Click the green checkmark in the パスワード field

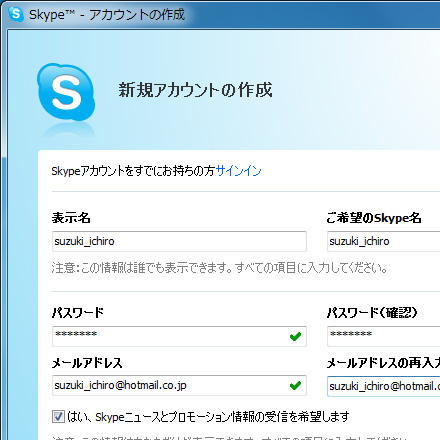point(295,336)
